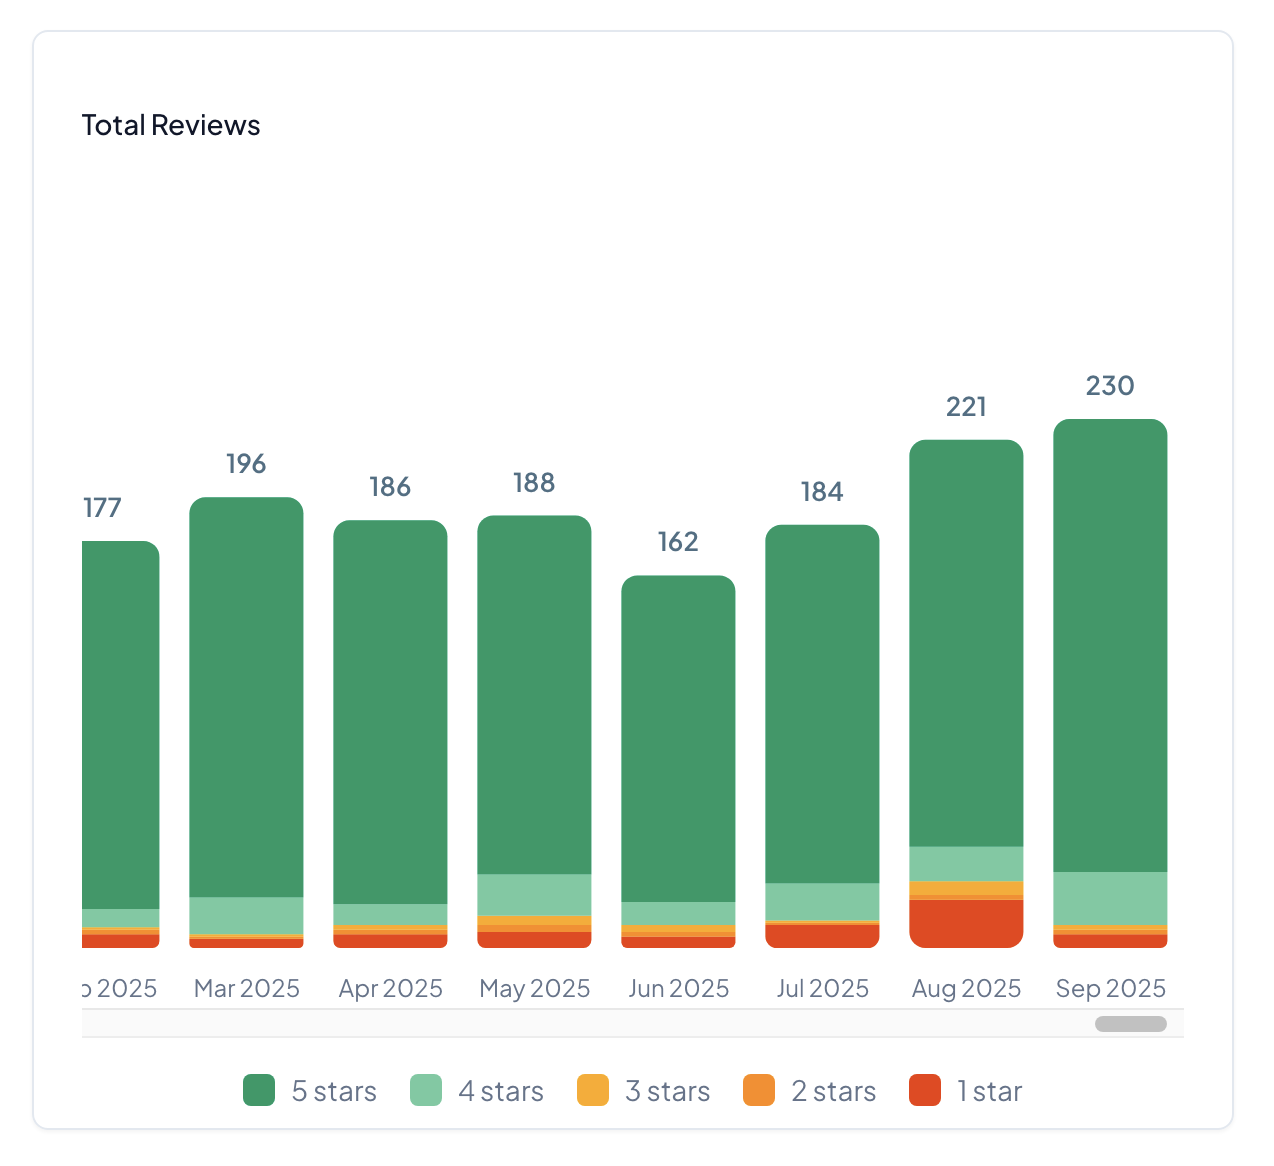Click the 4 stars light green legend swatch

click(x=426, y=1090)
